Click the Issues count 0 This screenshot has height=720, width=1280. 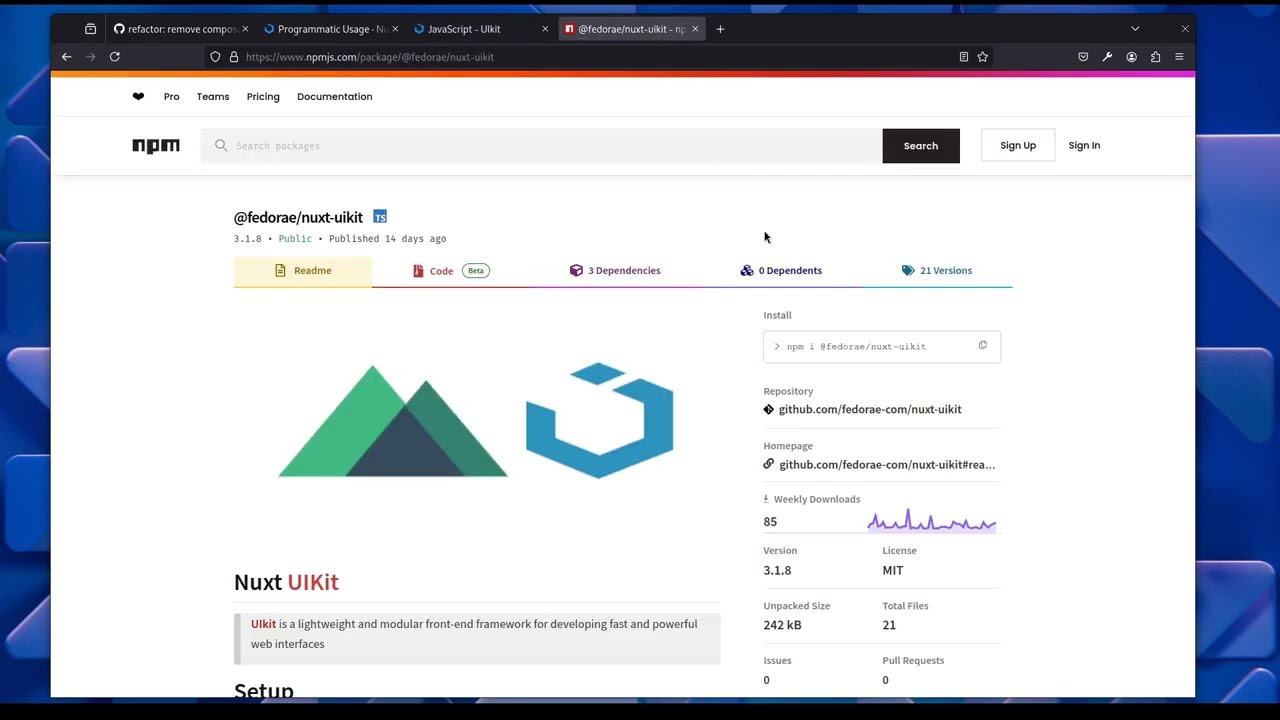tap(767, 680)
